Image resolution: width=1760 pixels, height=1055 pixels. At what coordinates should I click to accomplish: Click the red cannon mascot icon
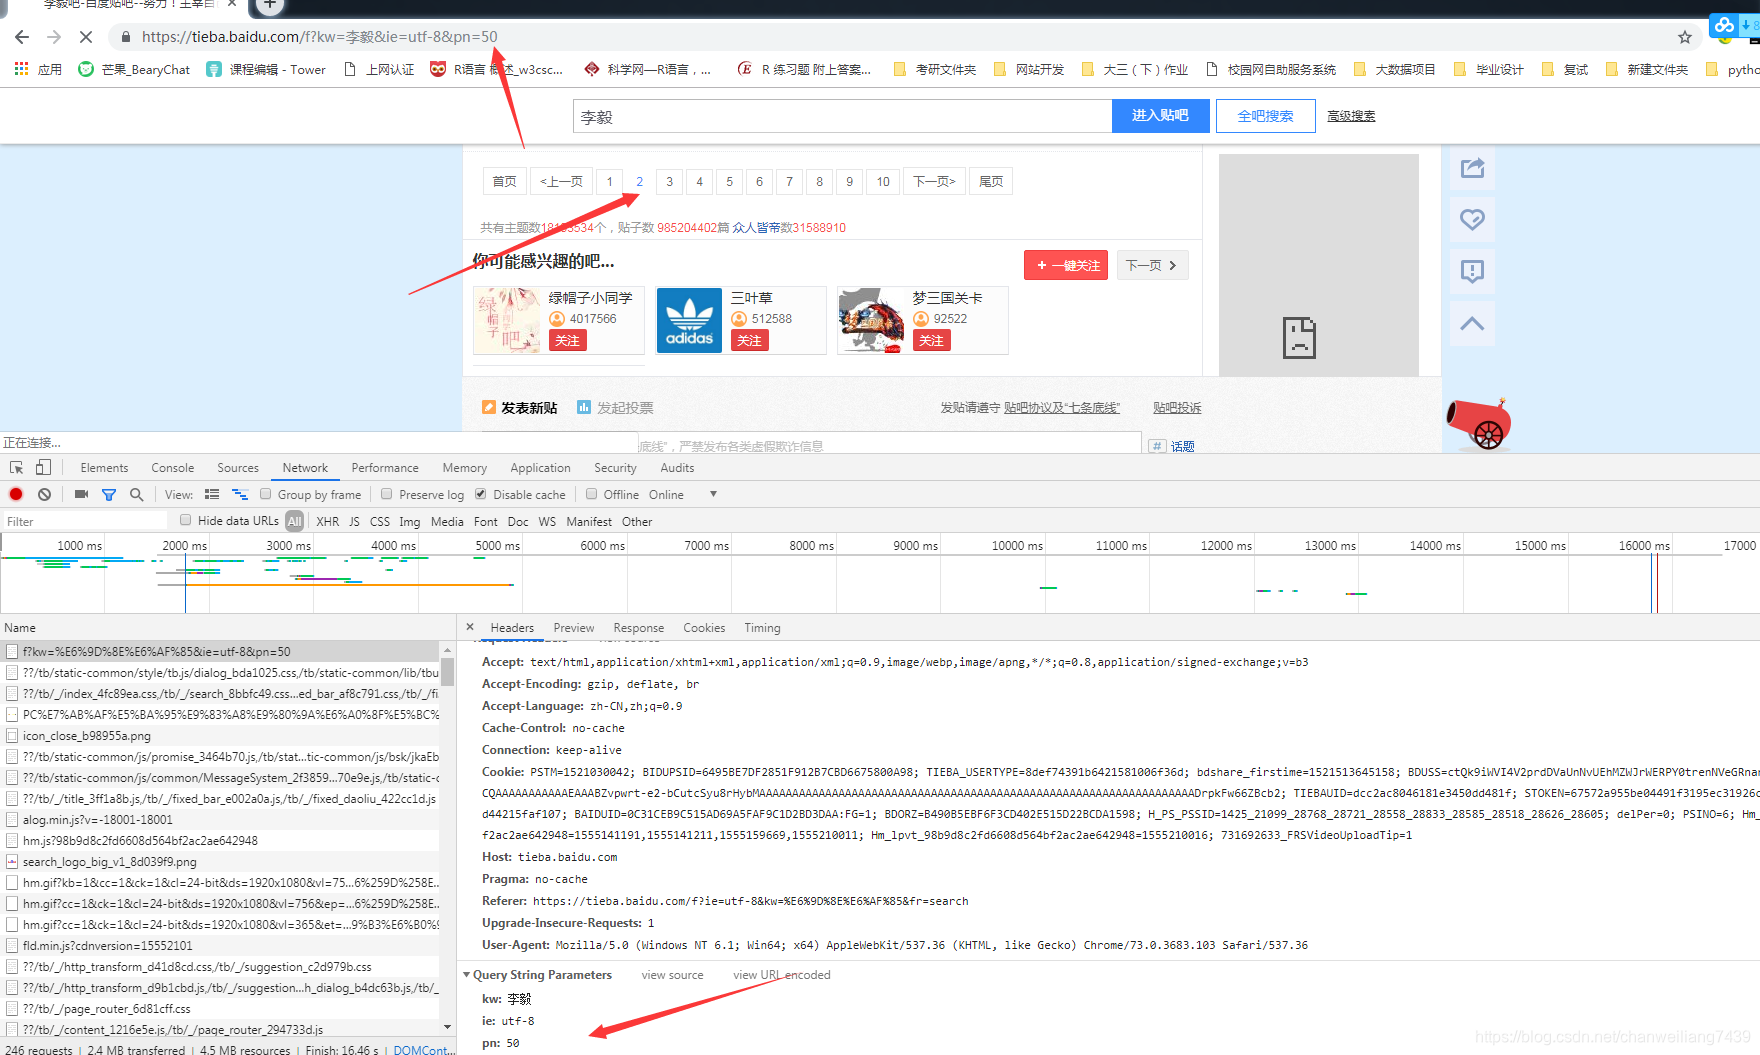(1478, 423)
